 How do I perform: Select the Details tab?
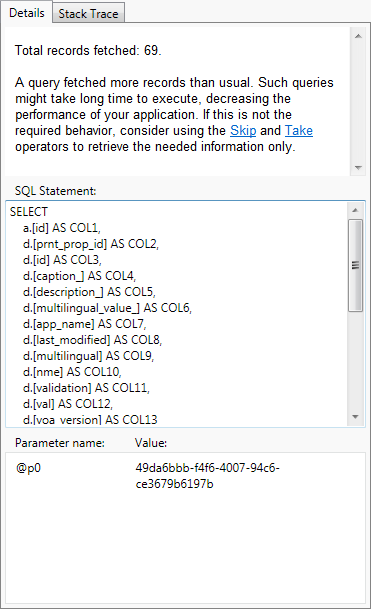point(26,12)
